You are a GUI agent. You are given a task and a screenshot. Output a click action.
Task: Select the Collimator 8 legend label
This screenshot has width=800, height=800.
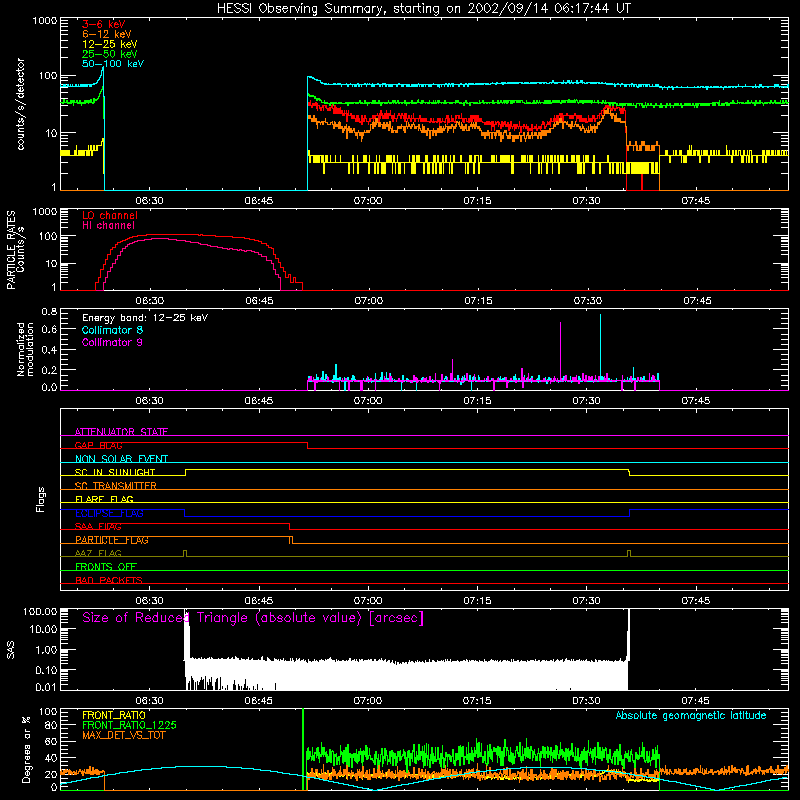point(112,330)
